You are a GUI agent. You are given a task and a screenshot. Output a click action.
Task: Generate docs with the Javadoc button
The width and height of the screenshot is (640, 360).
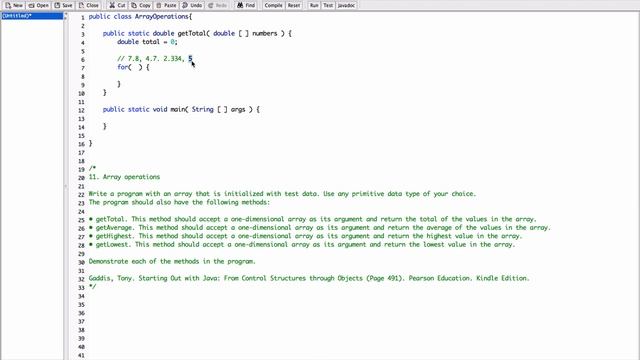[346, 5]
